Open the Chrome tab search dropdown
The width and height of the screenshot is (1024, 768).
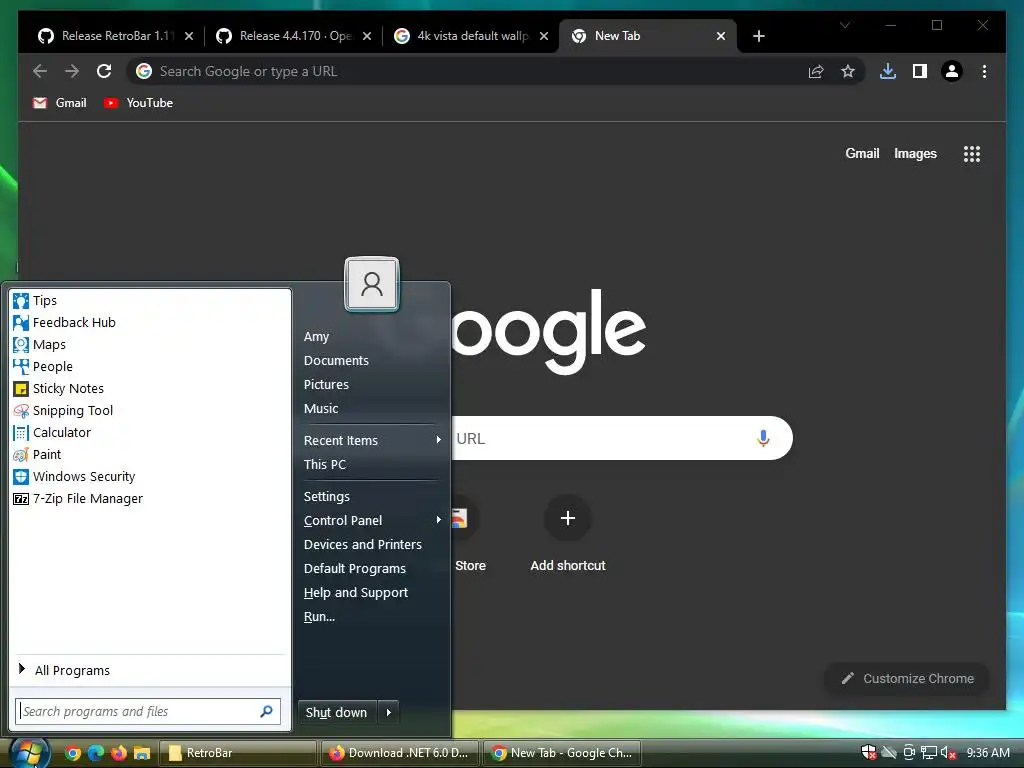coord(844,25)
